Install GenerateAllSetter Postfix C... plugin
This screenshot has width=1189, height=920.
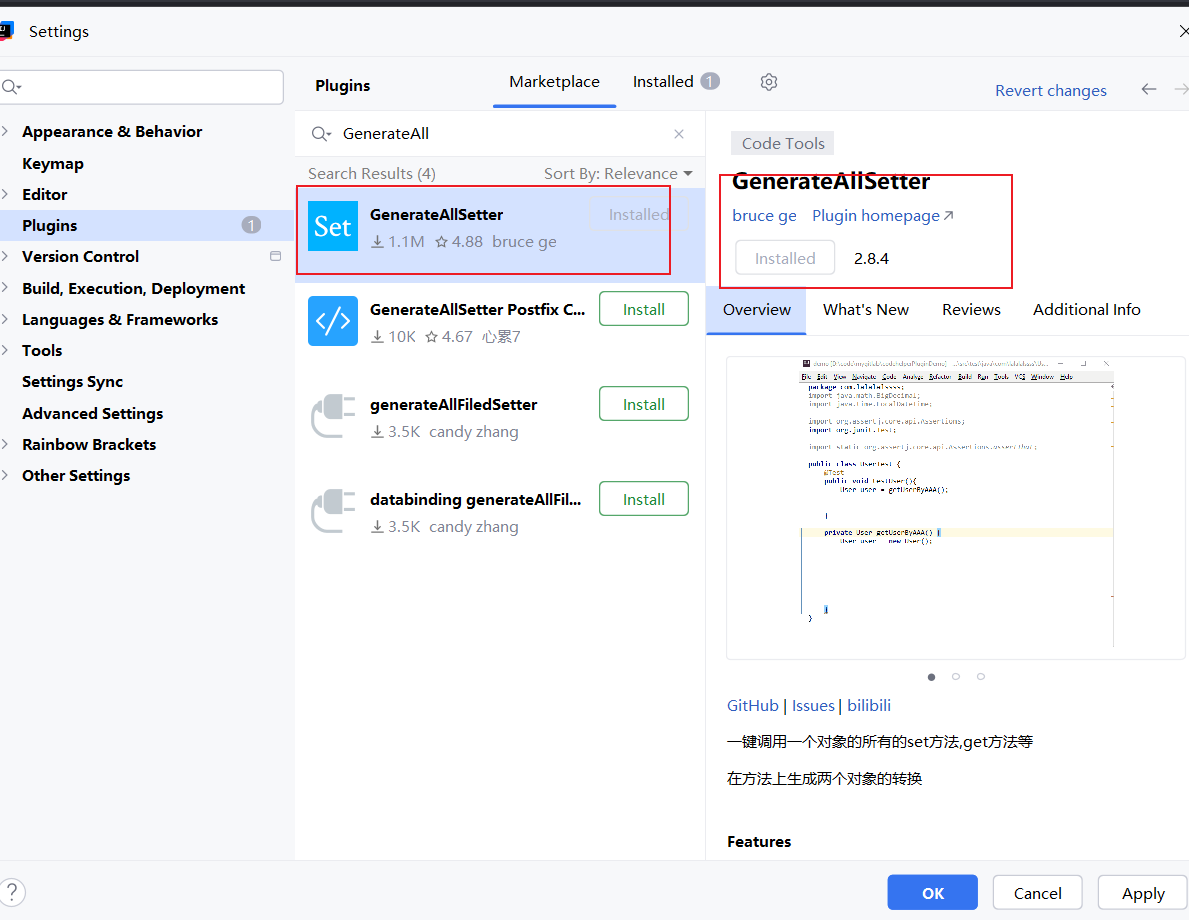644,309
